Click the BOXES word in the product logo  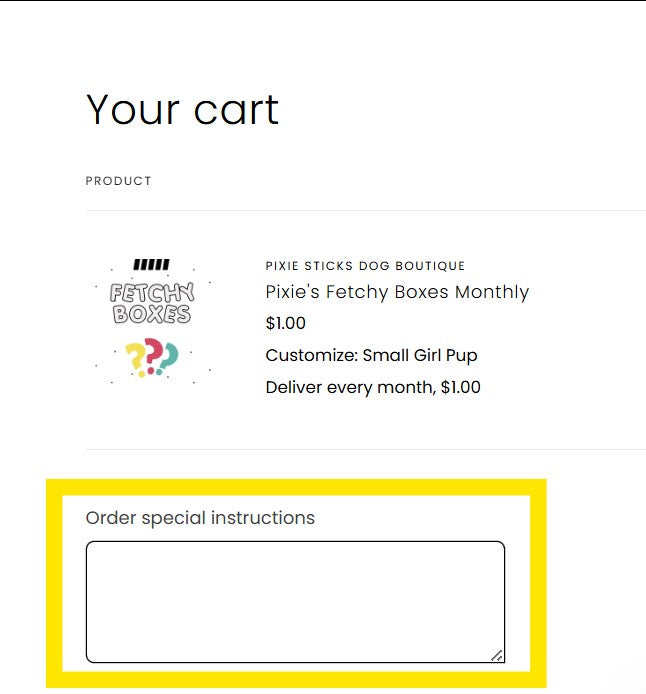152,314
